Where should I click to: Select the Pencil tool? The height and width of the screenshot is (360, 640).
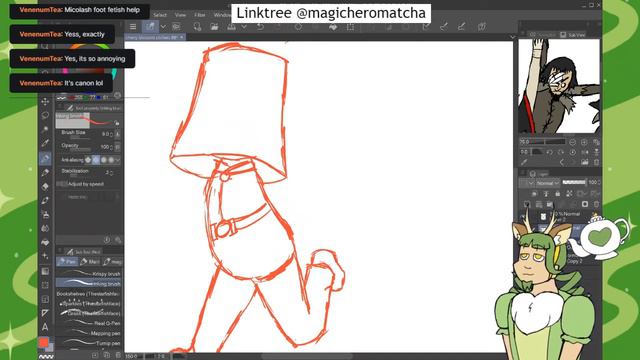pos(45,172)
